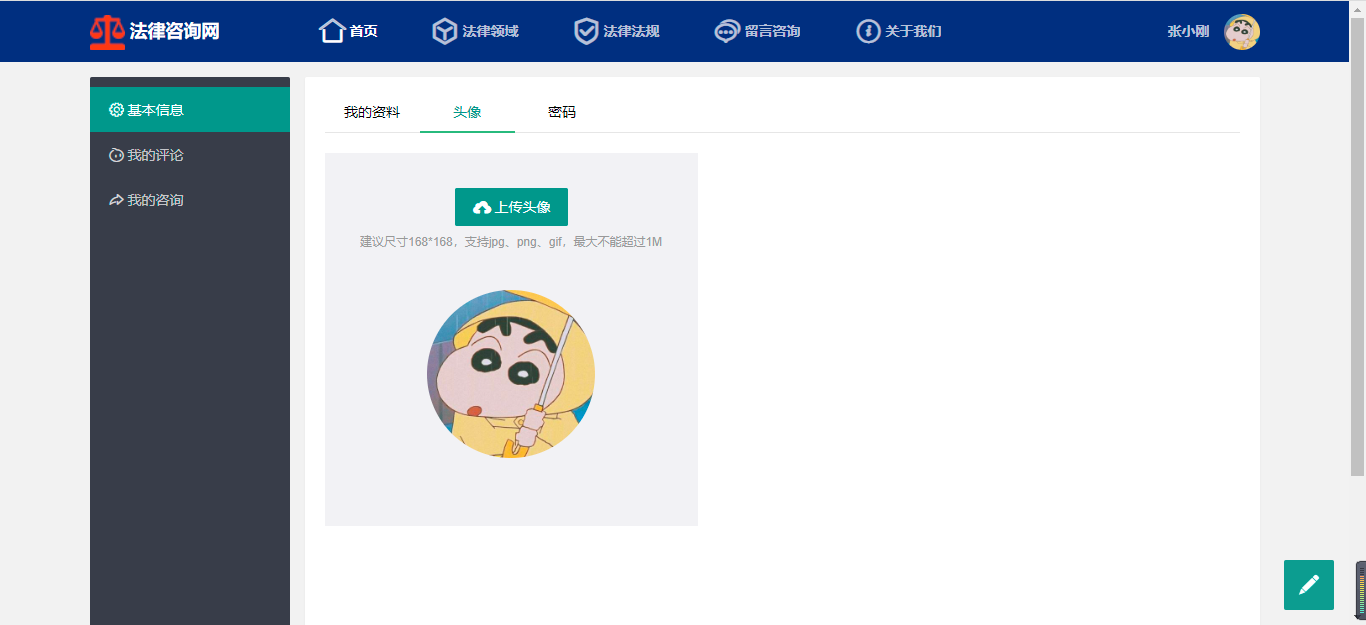Click the house icon for 首页
Screen dimensions: 1366x625
(332, 31)
